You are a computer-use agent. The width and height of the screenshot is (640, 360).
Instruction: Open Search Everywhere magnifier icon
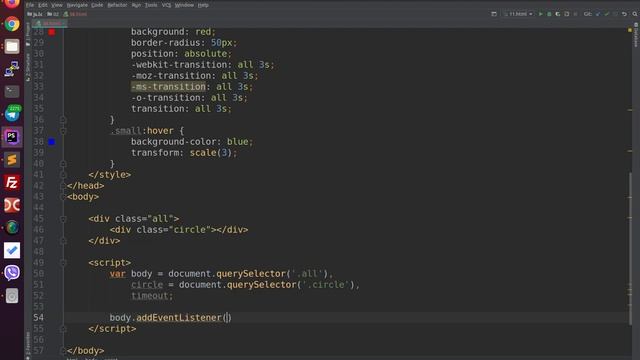pos(635,14)
